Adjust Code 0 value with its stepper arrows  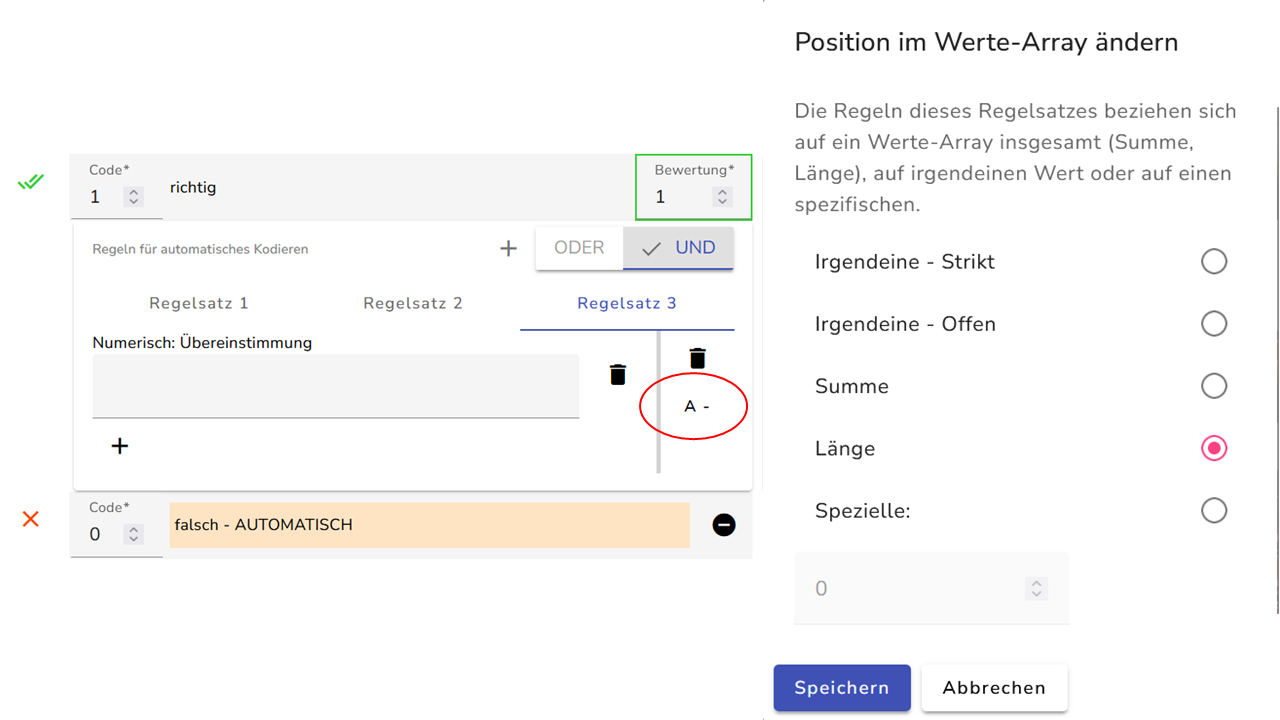[133, 534]
